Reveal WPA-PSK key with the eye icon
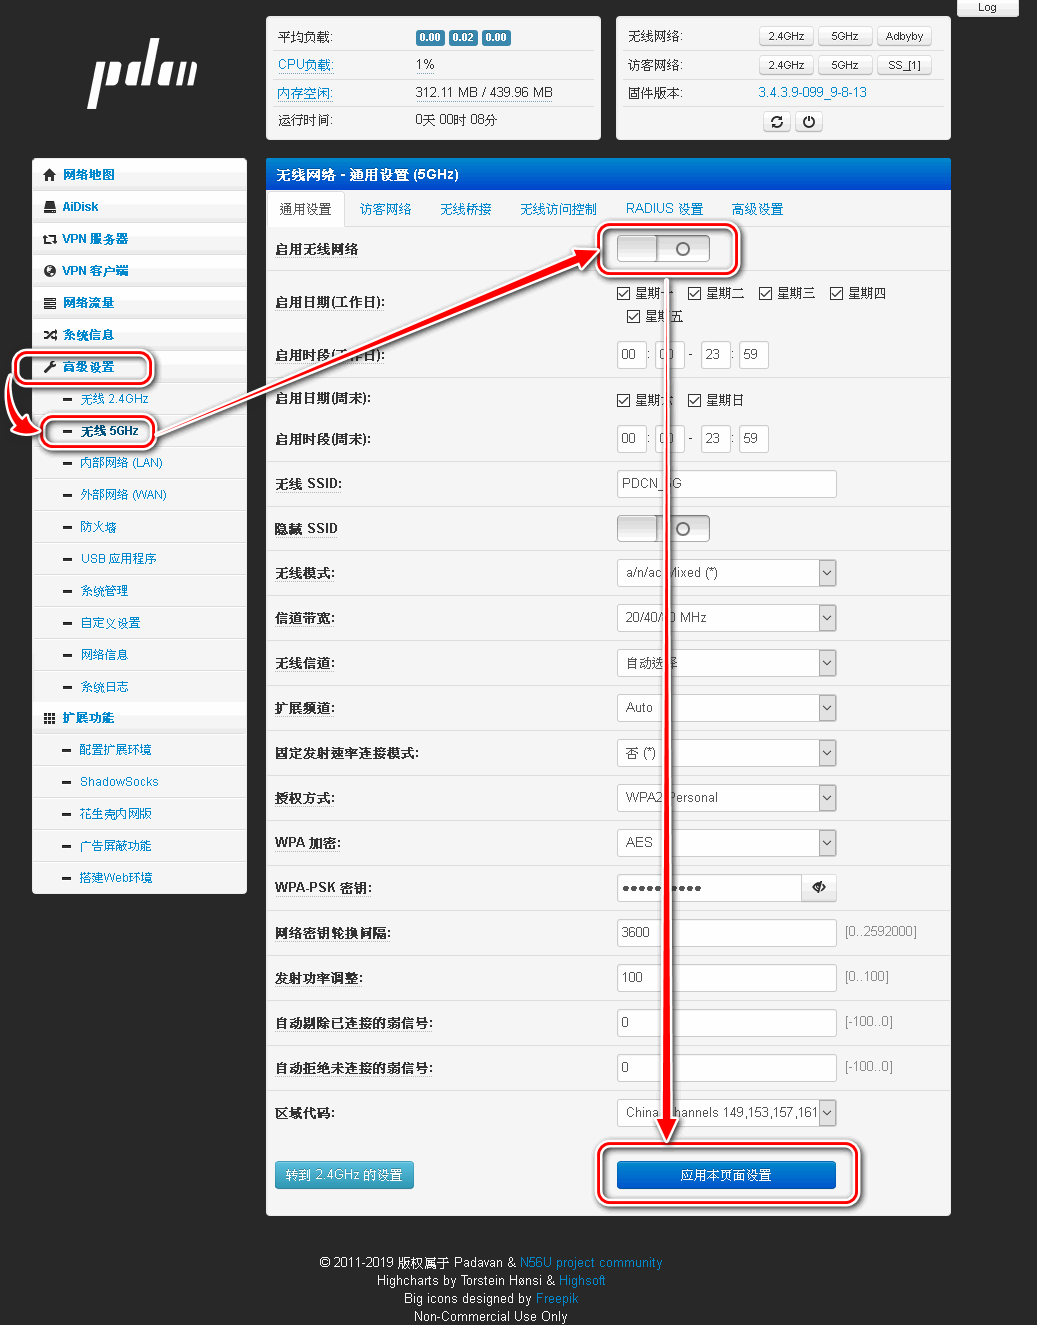1037x1325 pixels. click(x=819, y=887)
